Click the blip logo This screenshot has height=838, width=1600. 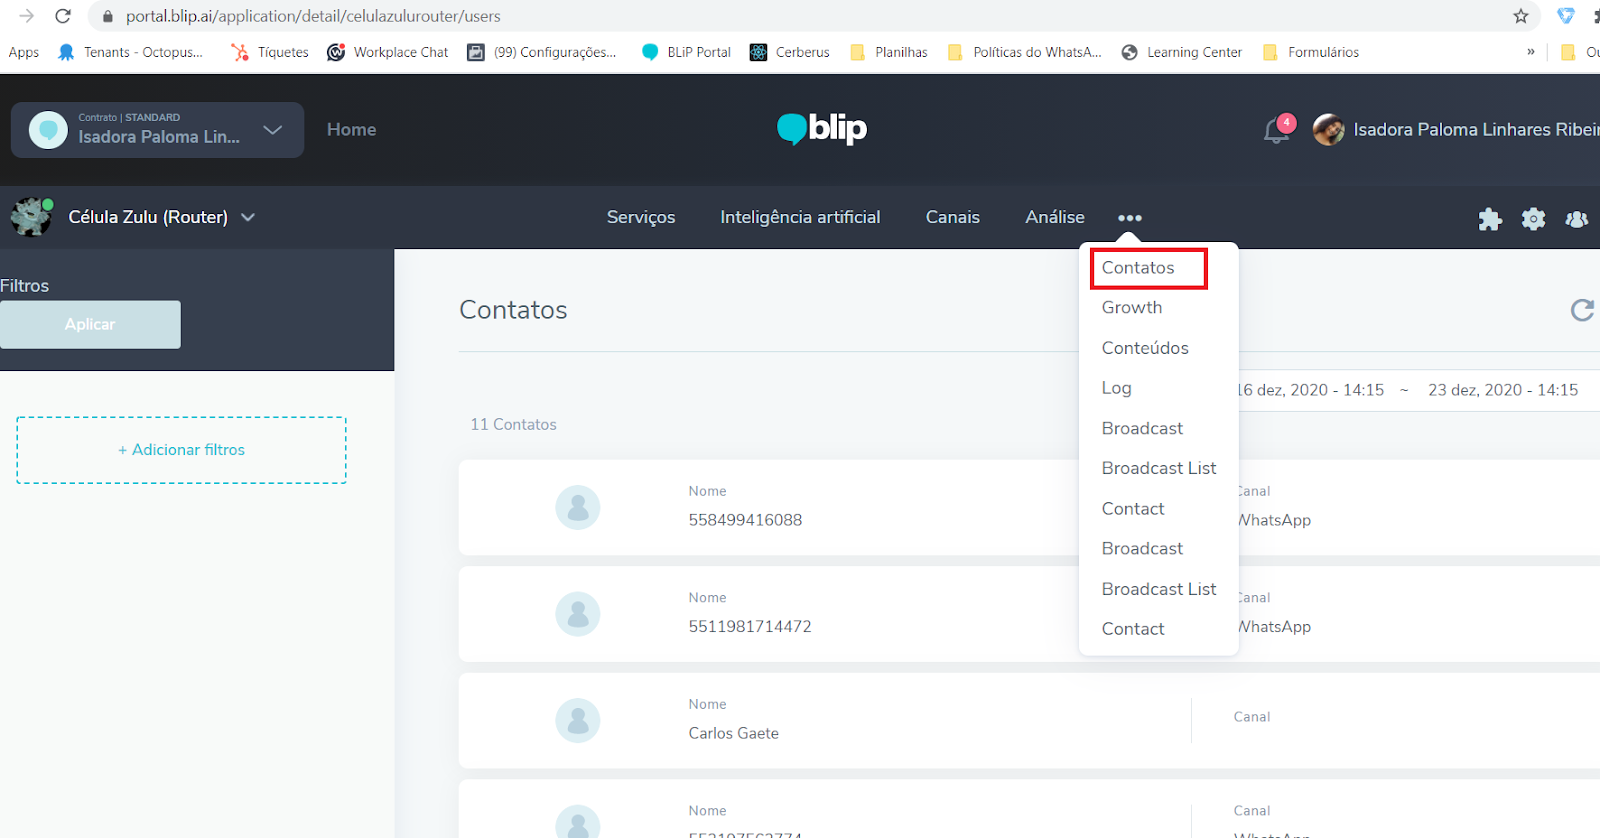(x=822, y=129)
